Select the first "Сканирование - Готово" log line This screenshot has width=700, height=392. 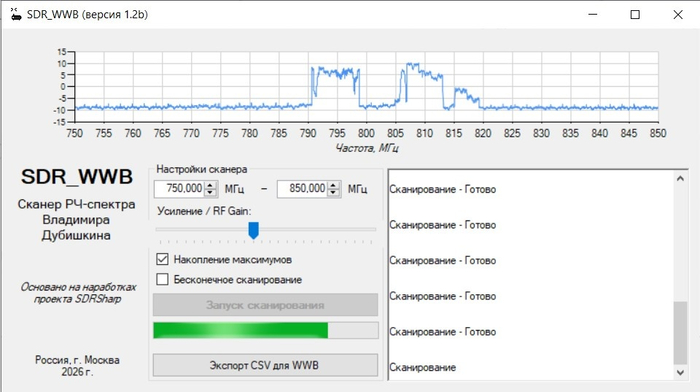click(442, 189)
